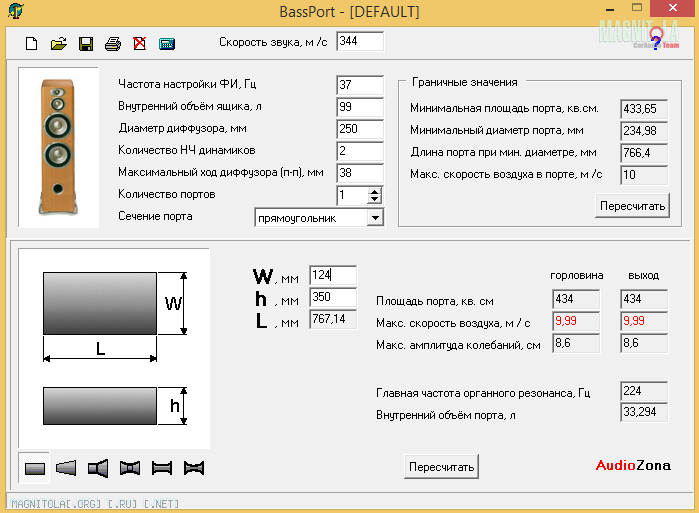Increase Количество портов with up arrow

(x=375, y=191)
